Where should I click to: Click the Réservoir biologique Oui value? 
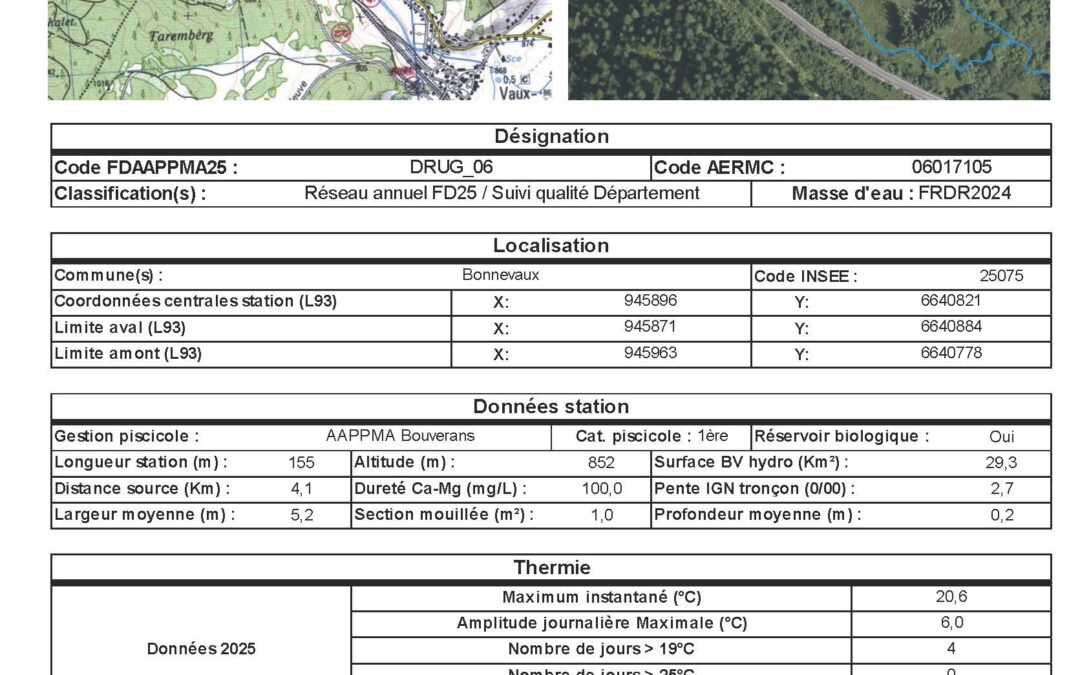click(x=1001, y=437)
